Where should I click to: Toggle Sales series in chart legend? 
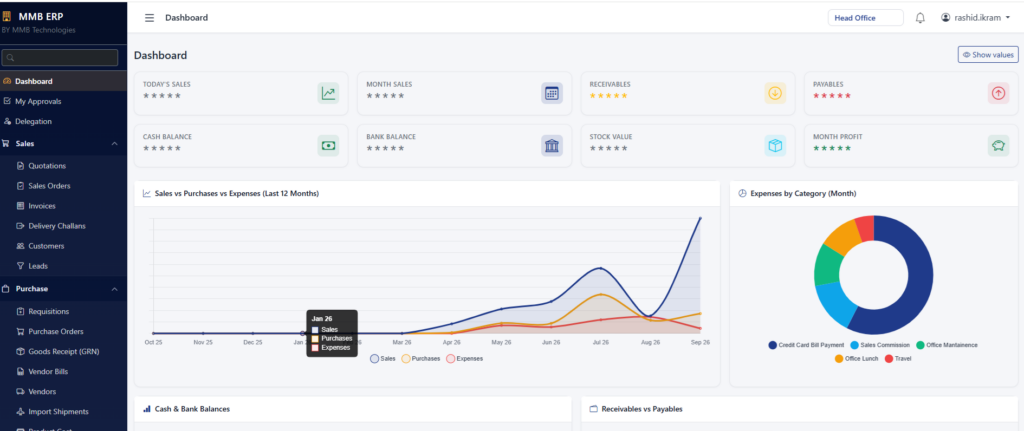tap(383, 359)
